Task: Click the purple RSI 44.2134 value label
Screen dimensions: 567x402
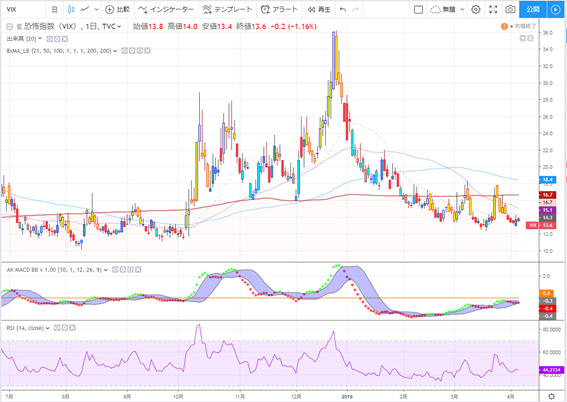Action: click(551, 370)
